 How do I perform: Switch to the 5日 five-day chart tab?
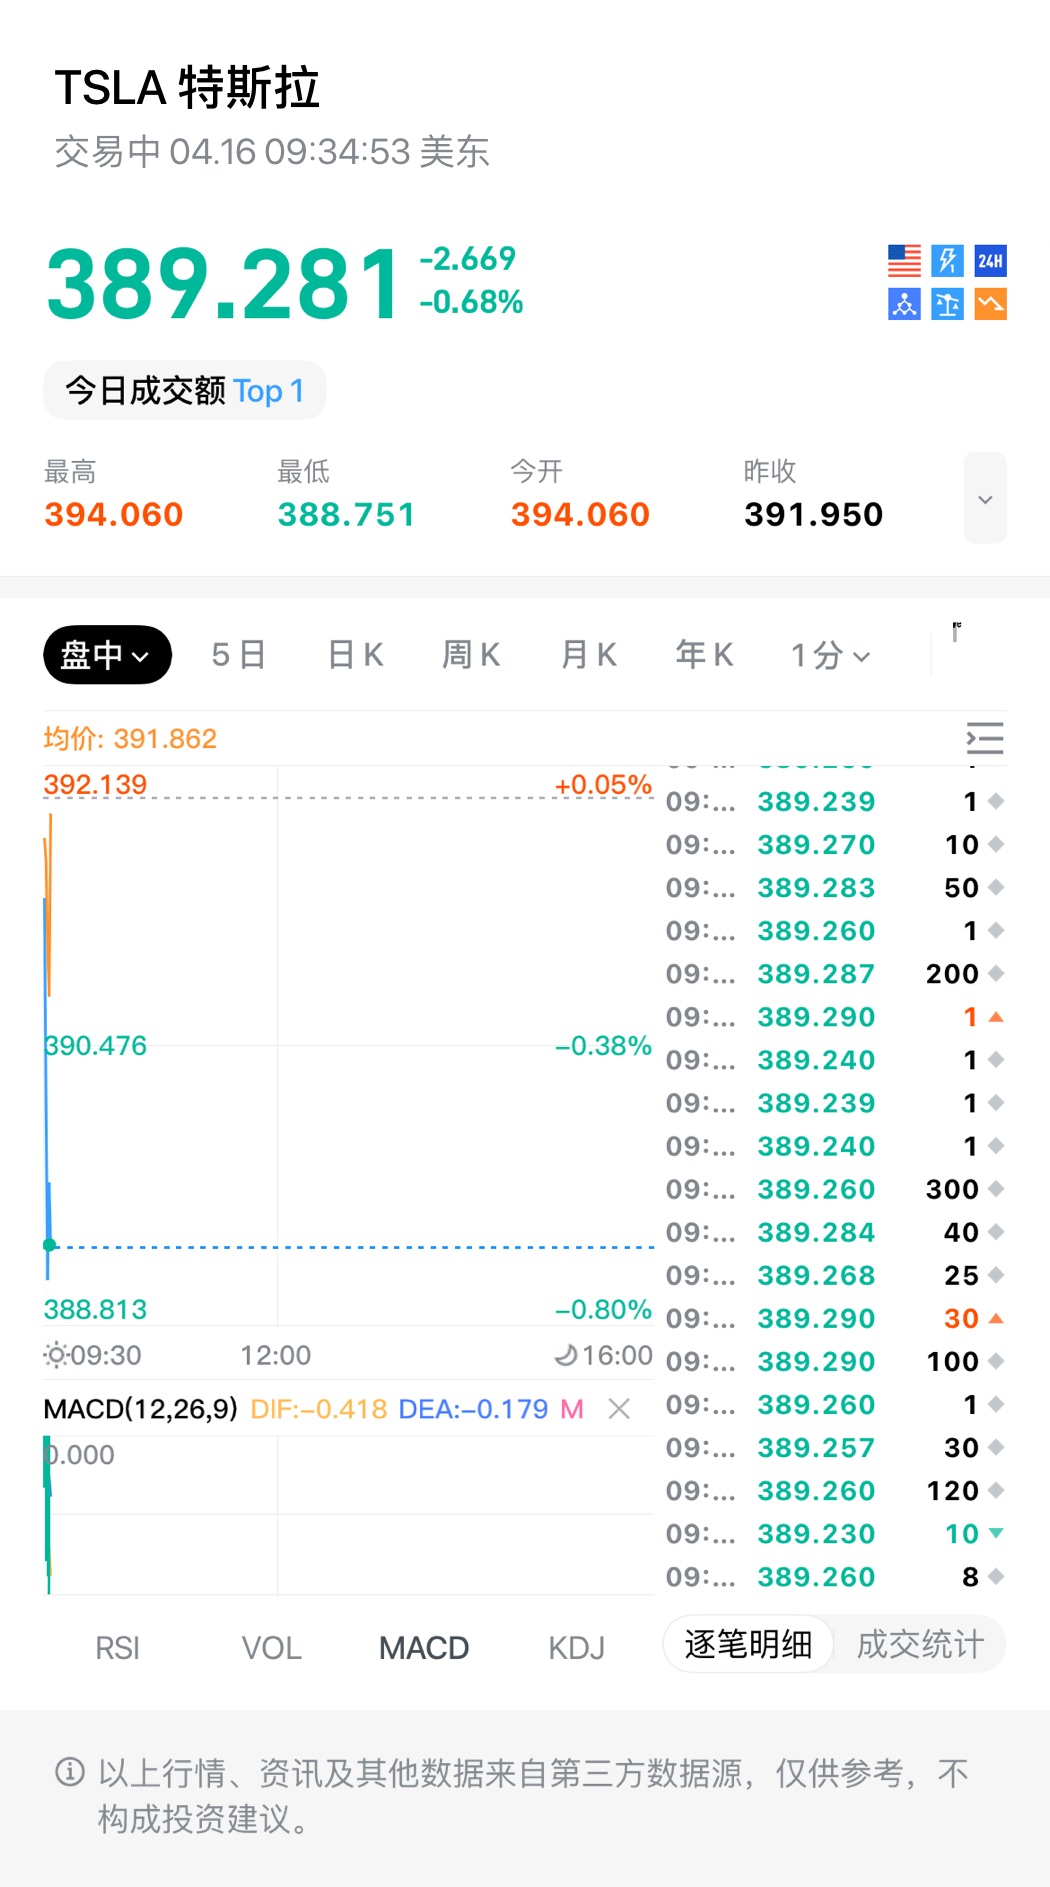coord(238,655)
